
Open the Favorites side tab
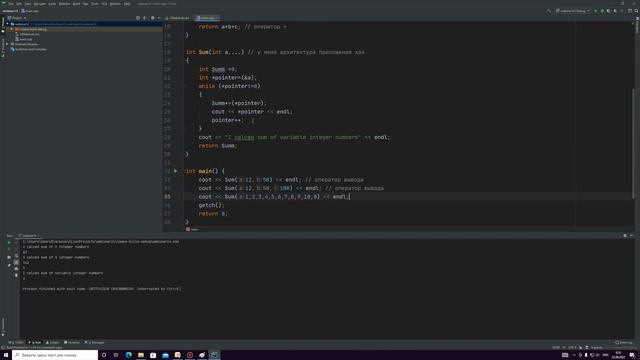point(3,327)
